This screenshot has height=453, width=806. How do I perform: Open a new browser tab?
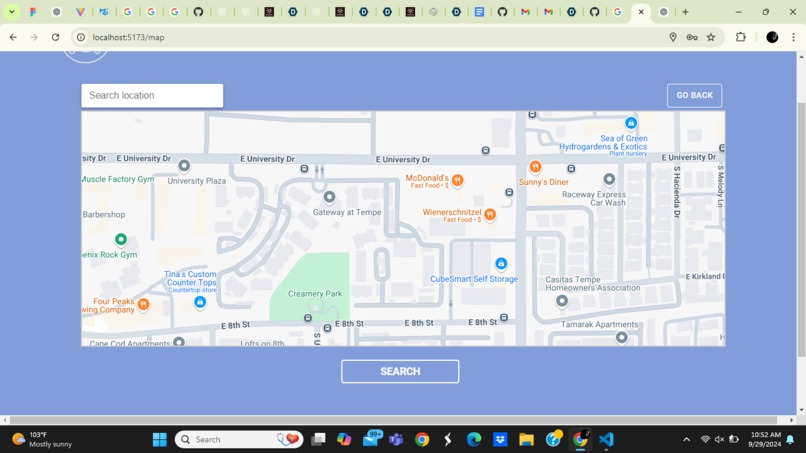[685, 12]
